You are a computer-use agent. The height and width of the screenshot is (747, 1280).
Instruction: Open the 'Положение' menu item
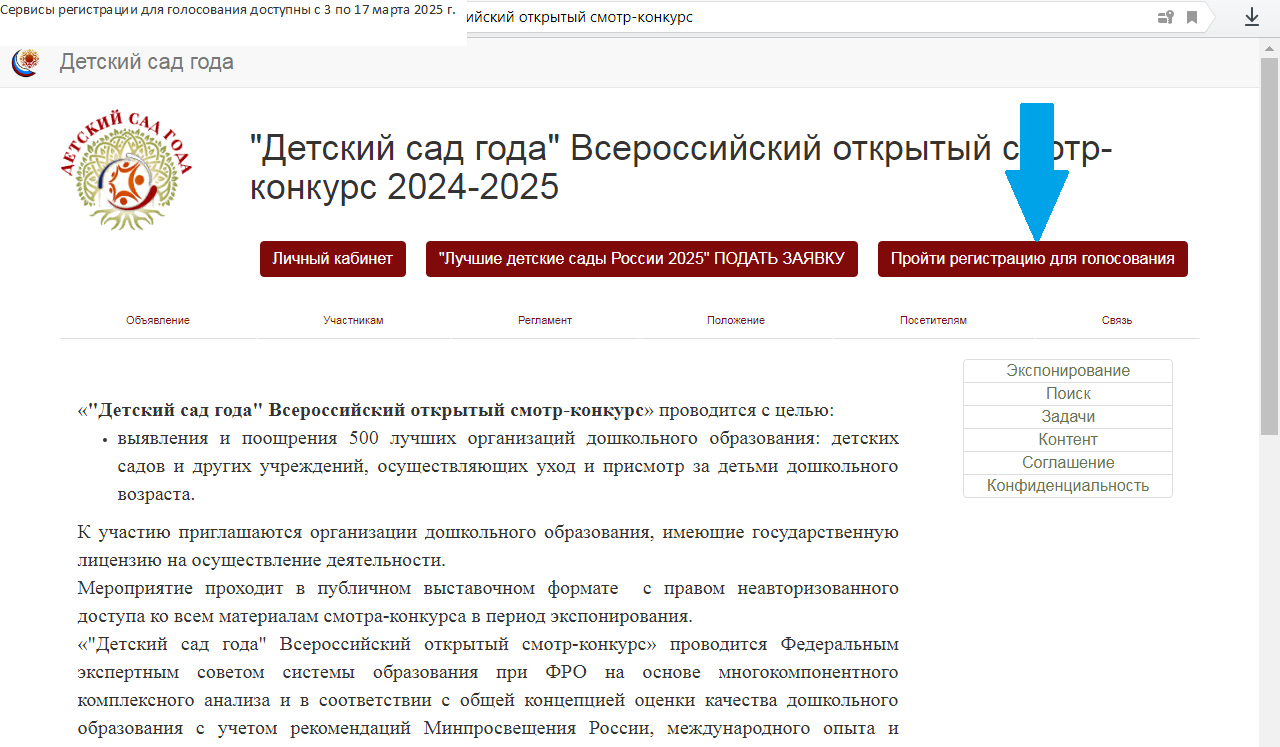click(736, 320)
